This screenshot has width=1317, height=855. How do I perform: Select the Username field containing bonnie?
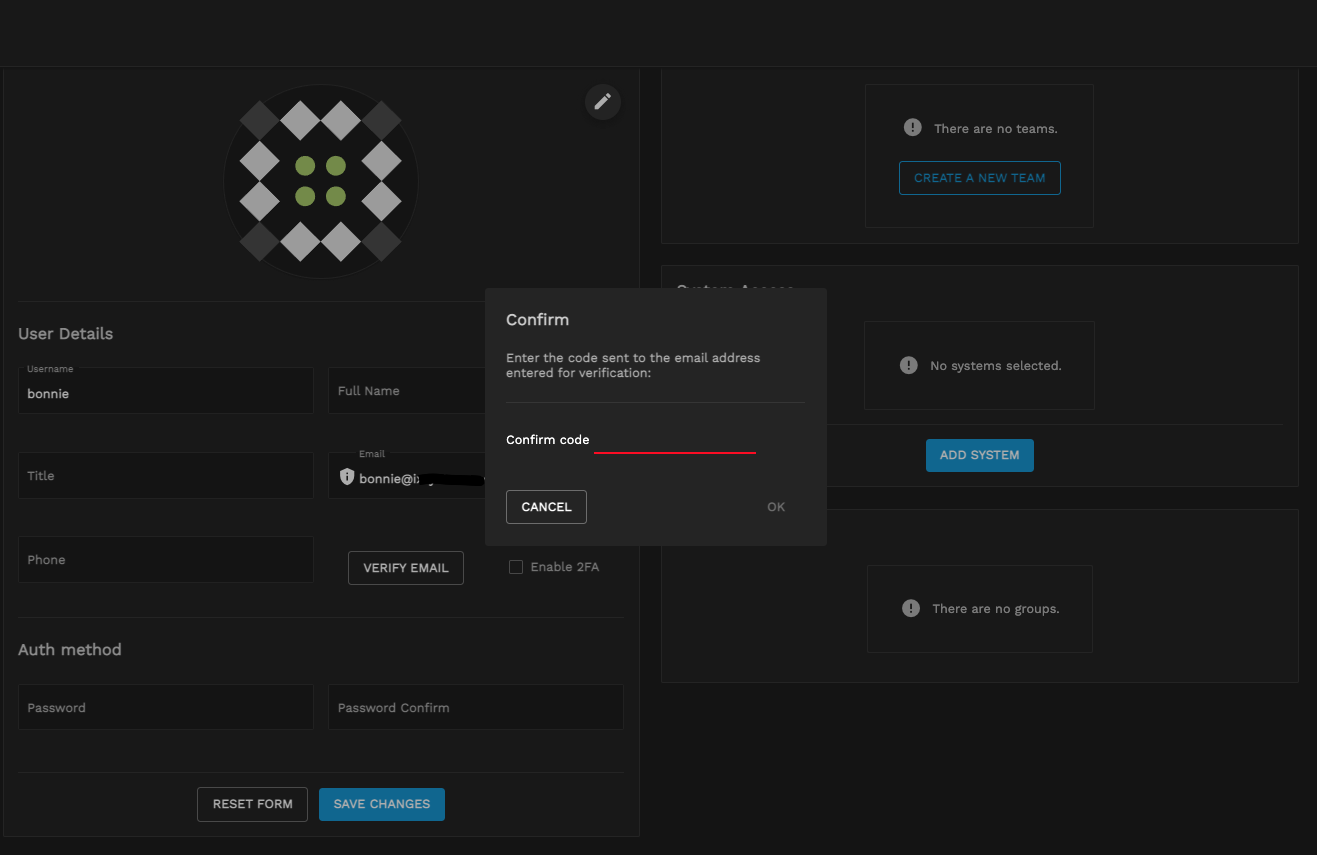point(165,393)
